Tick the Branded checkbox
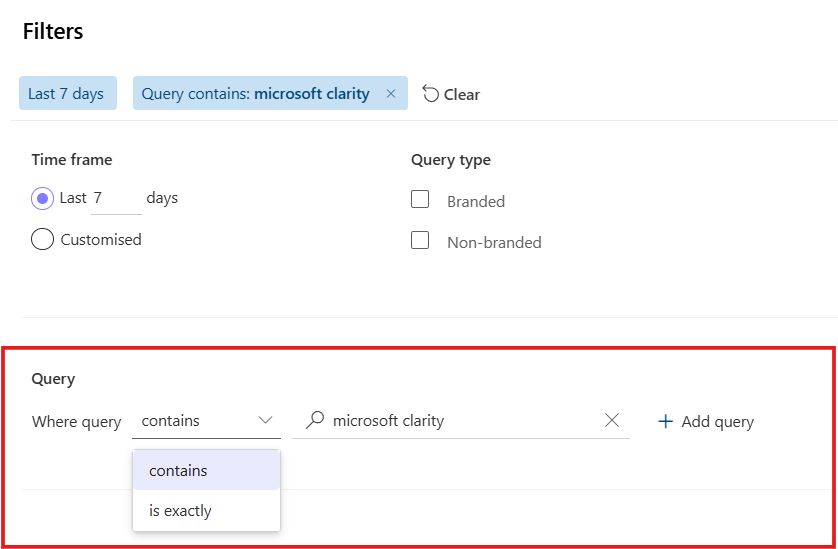This screenshot has height=549, width=838. point(420,199)
